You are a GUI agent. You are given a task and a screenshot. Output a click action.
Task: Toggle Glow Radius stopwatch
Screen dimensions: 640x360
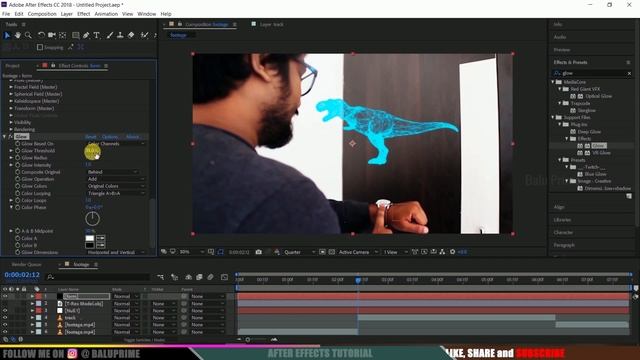tap(18, 158)
